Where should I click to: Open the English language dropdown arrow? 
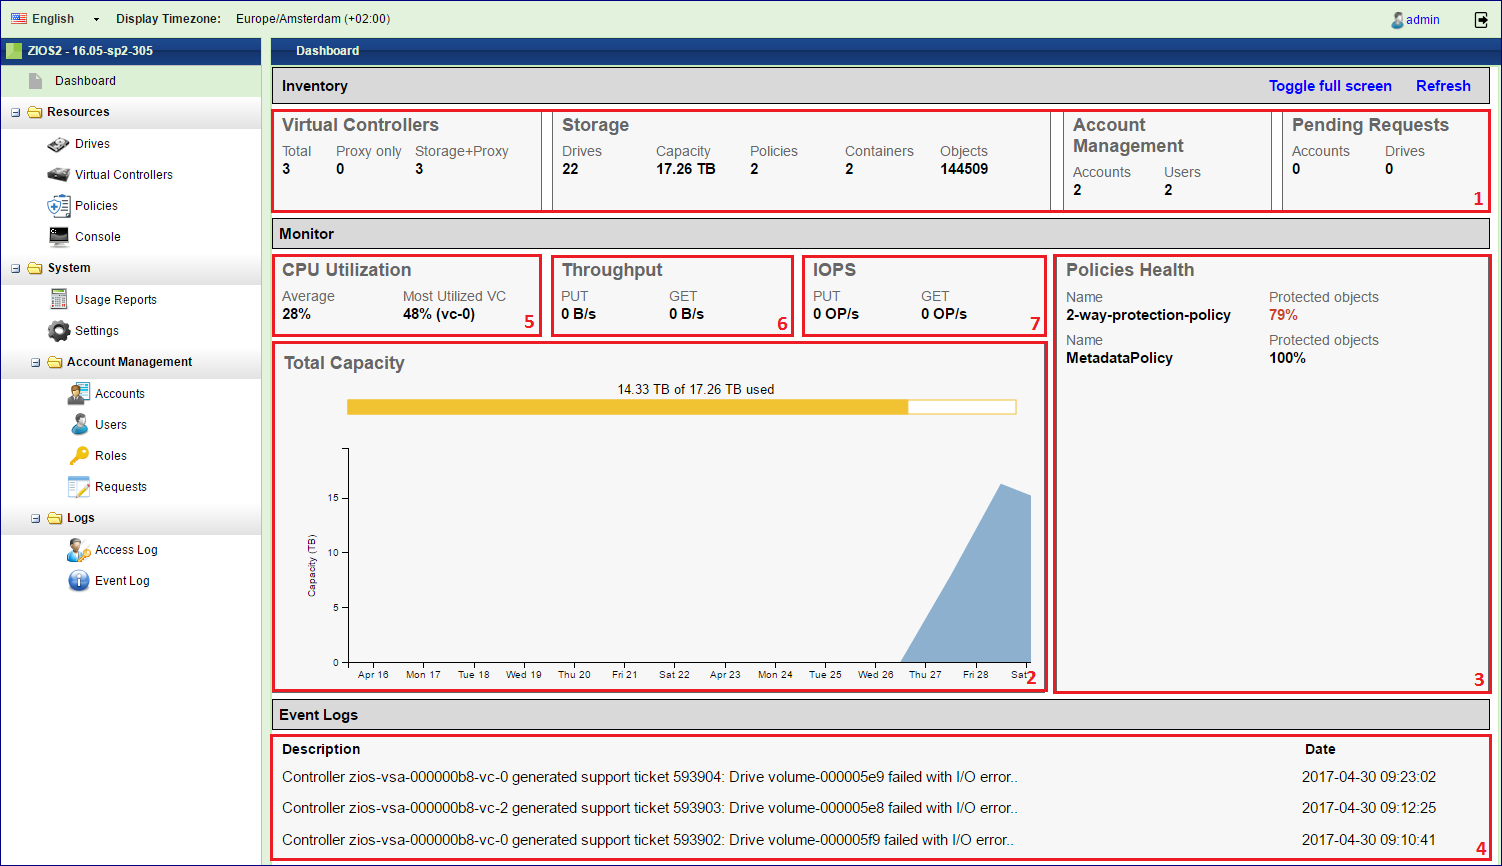[96, 19]
